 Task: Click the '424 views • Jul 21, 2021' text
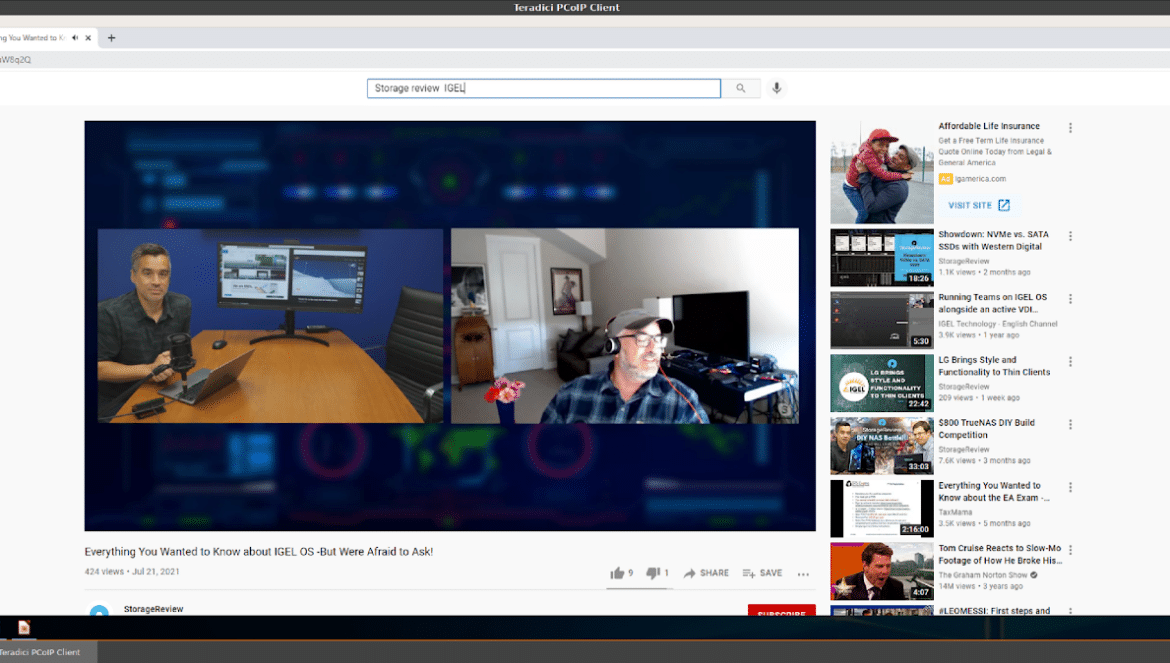[131, 571]
